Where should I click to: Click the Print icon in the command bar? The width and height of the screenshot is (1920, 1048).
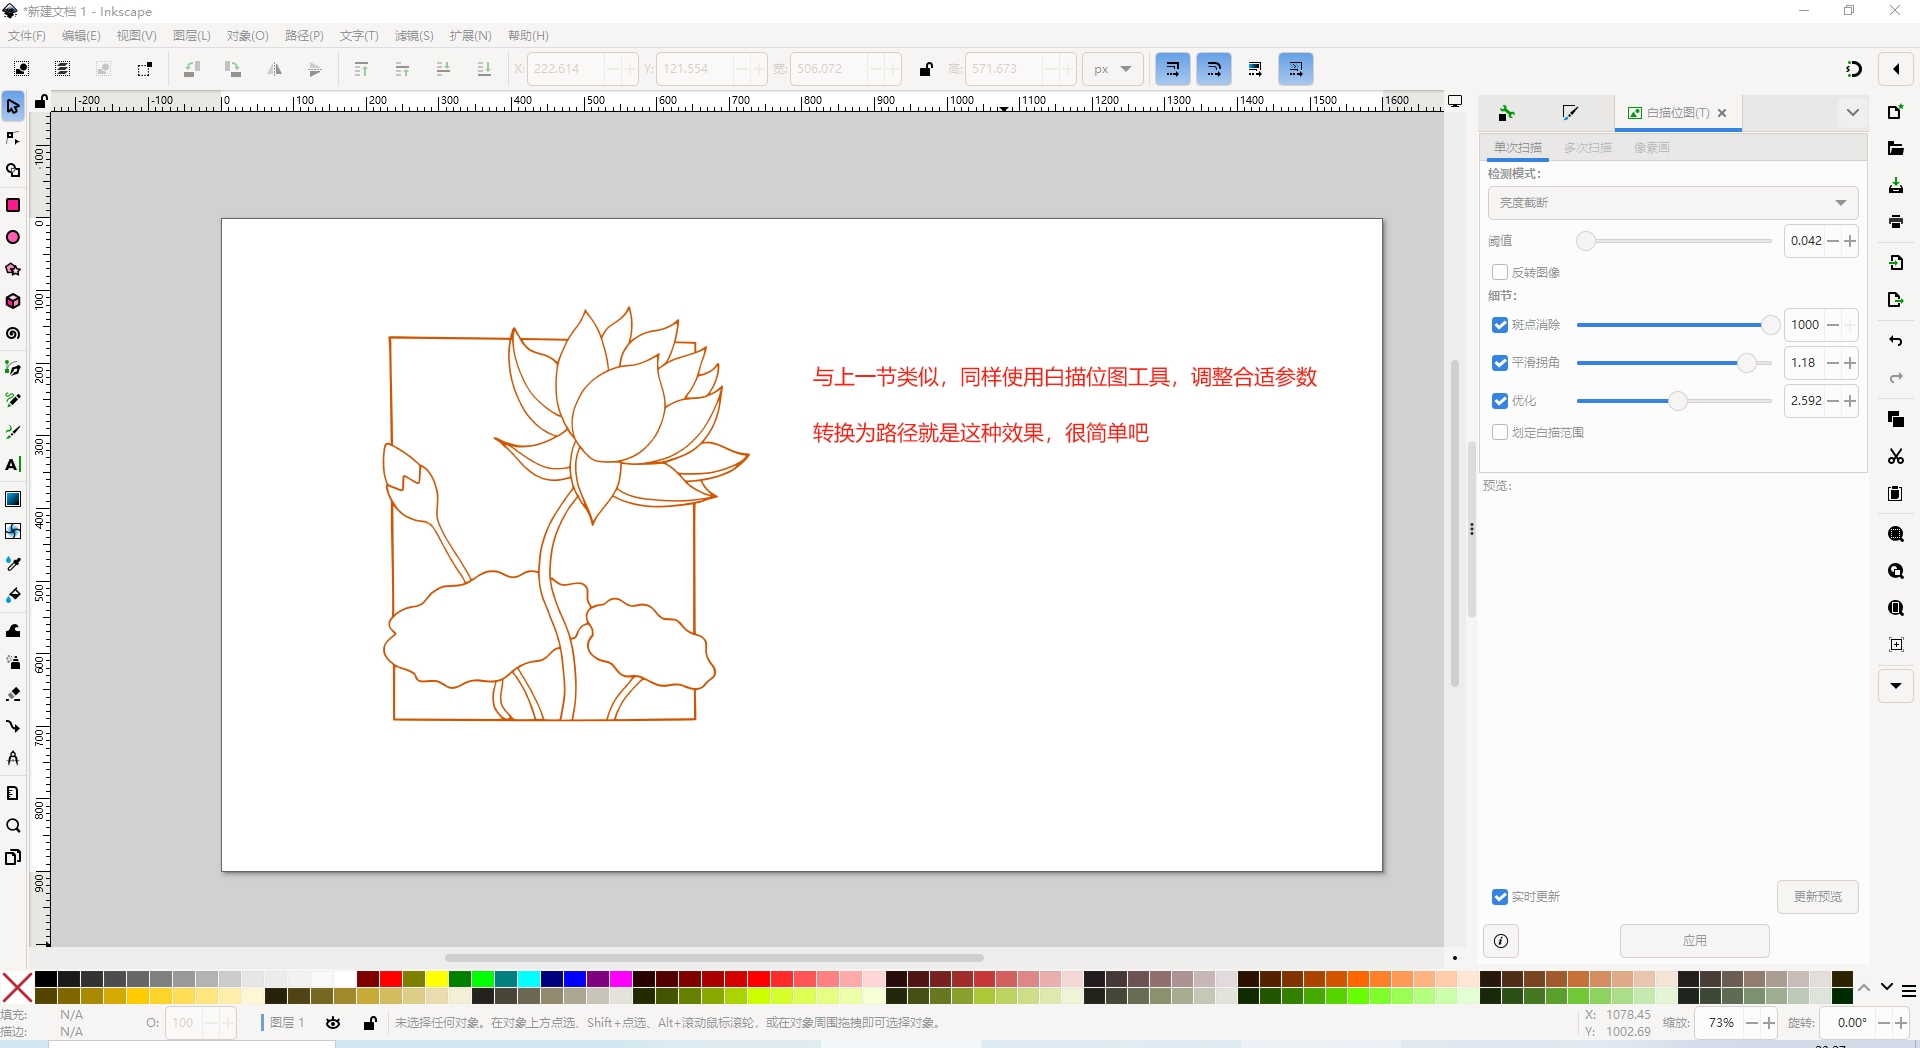point(1895,222)
